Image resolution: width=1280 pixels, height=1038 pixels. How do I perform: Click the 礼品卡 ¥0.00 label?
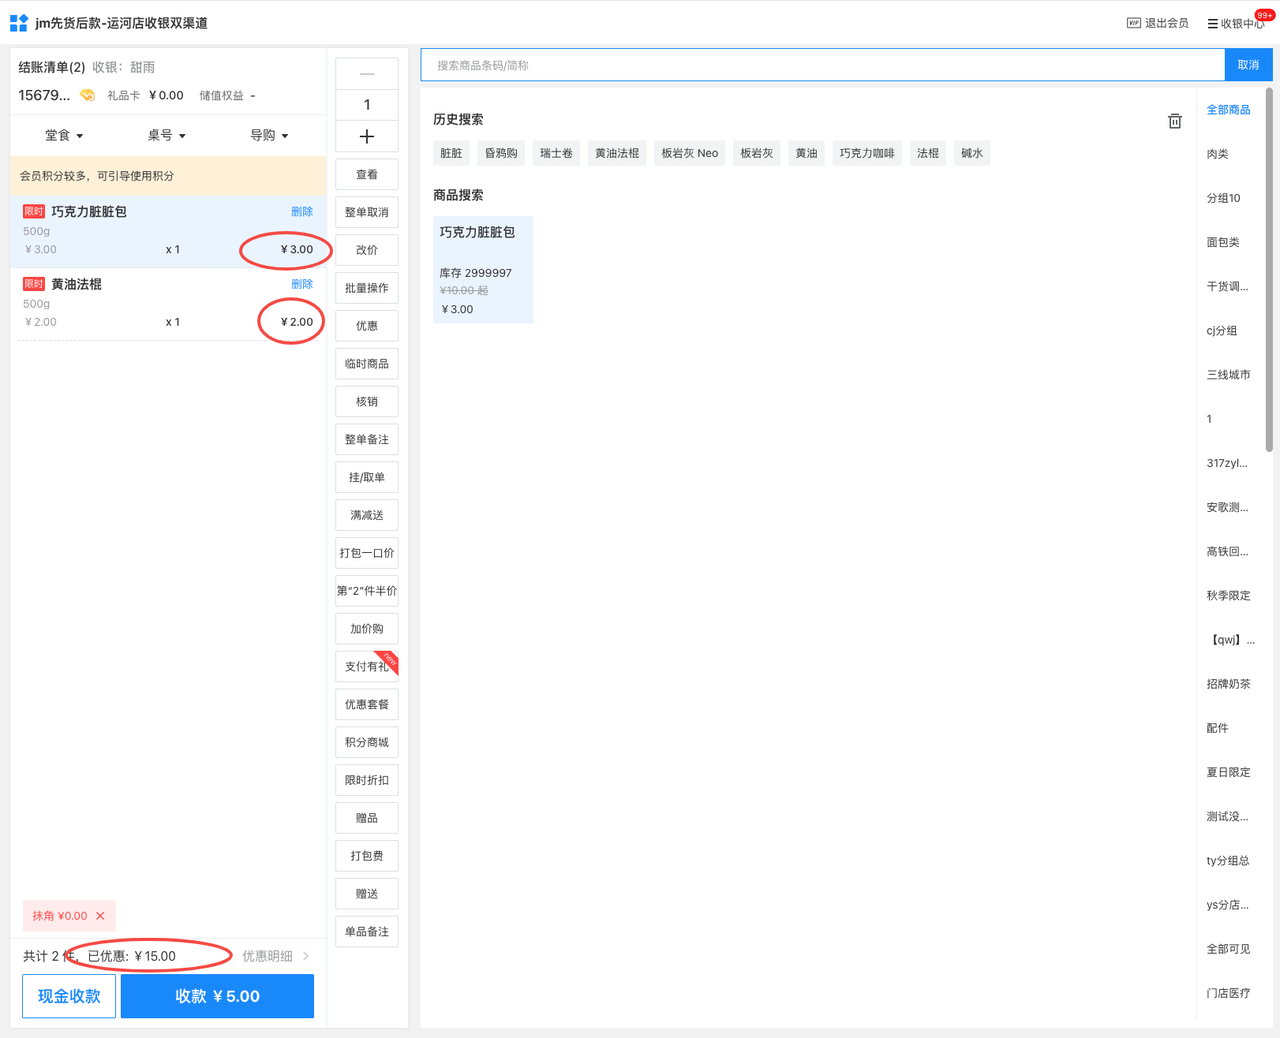[x=145, y=96]
